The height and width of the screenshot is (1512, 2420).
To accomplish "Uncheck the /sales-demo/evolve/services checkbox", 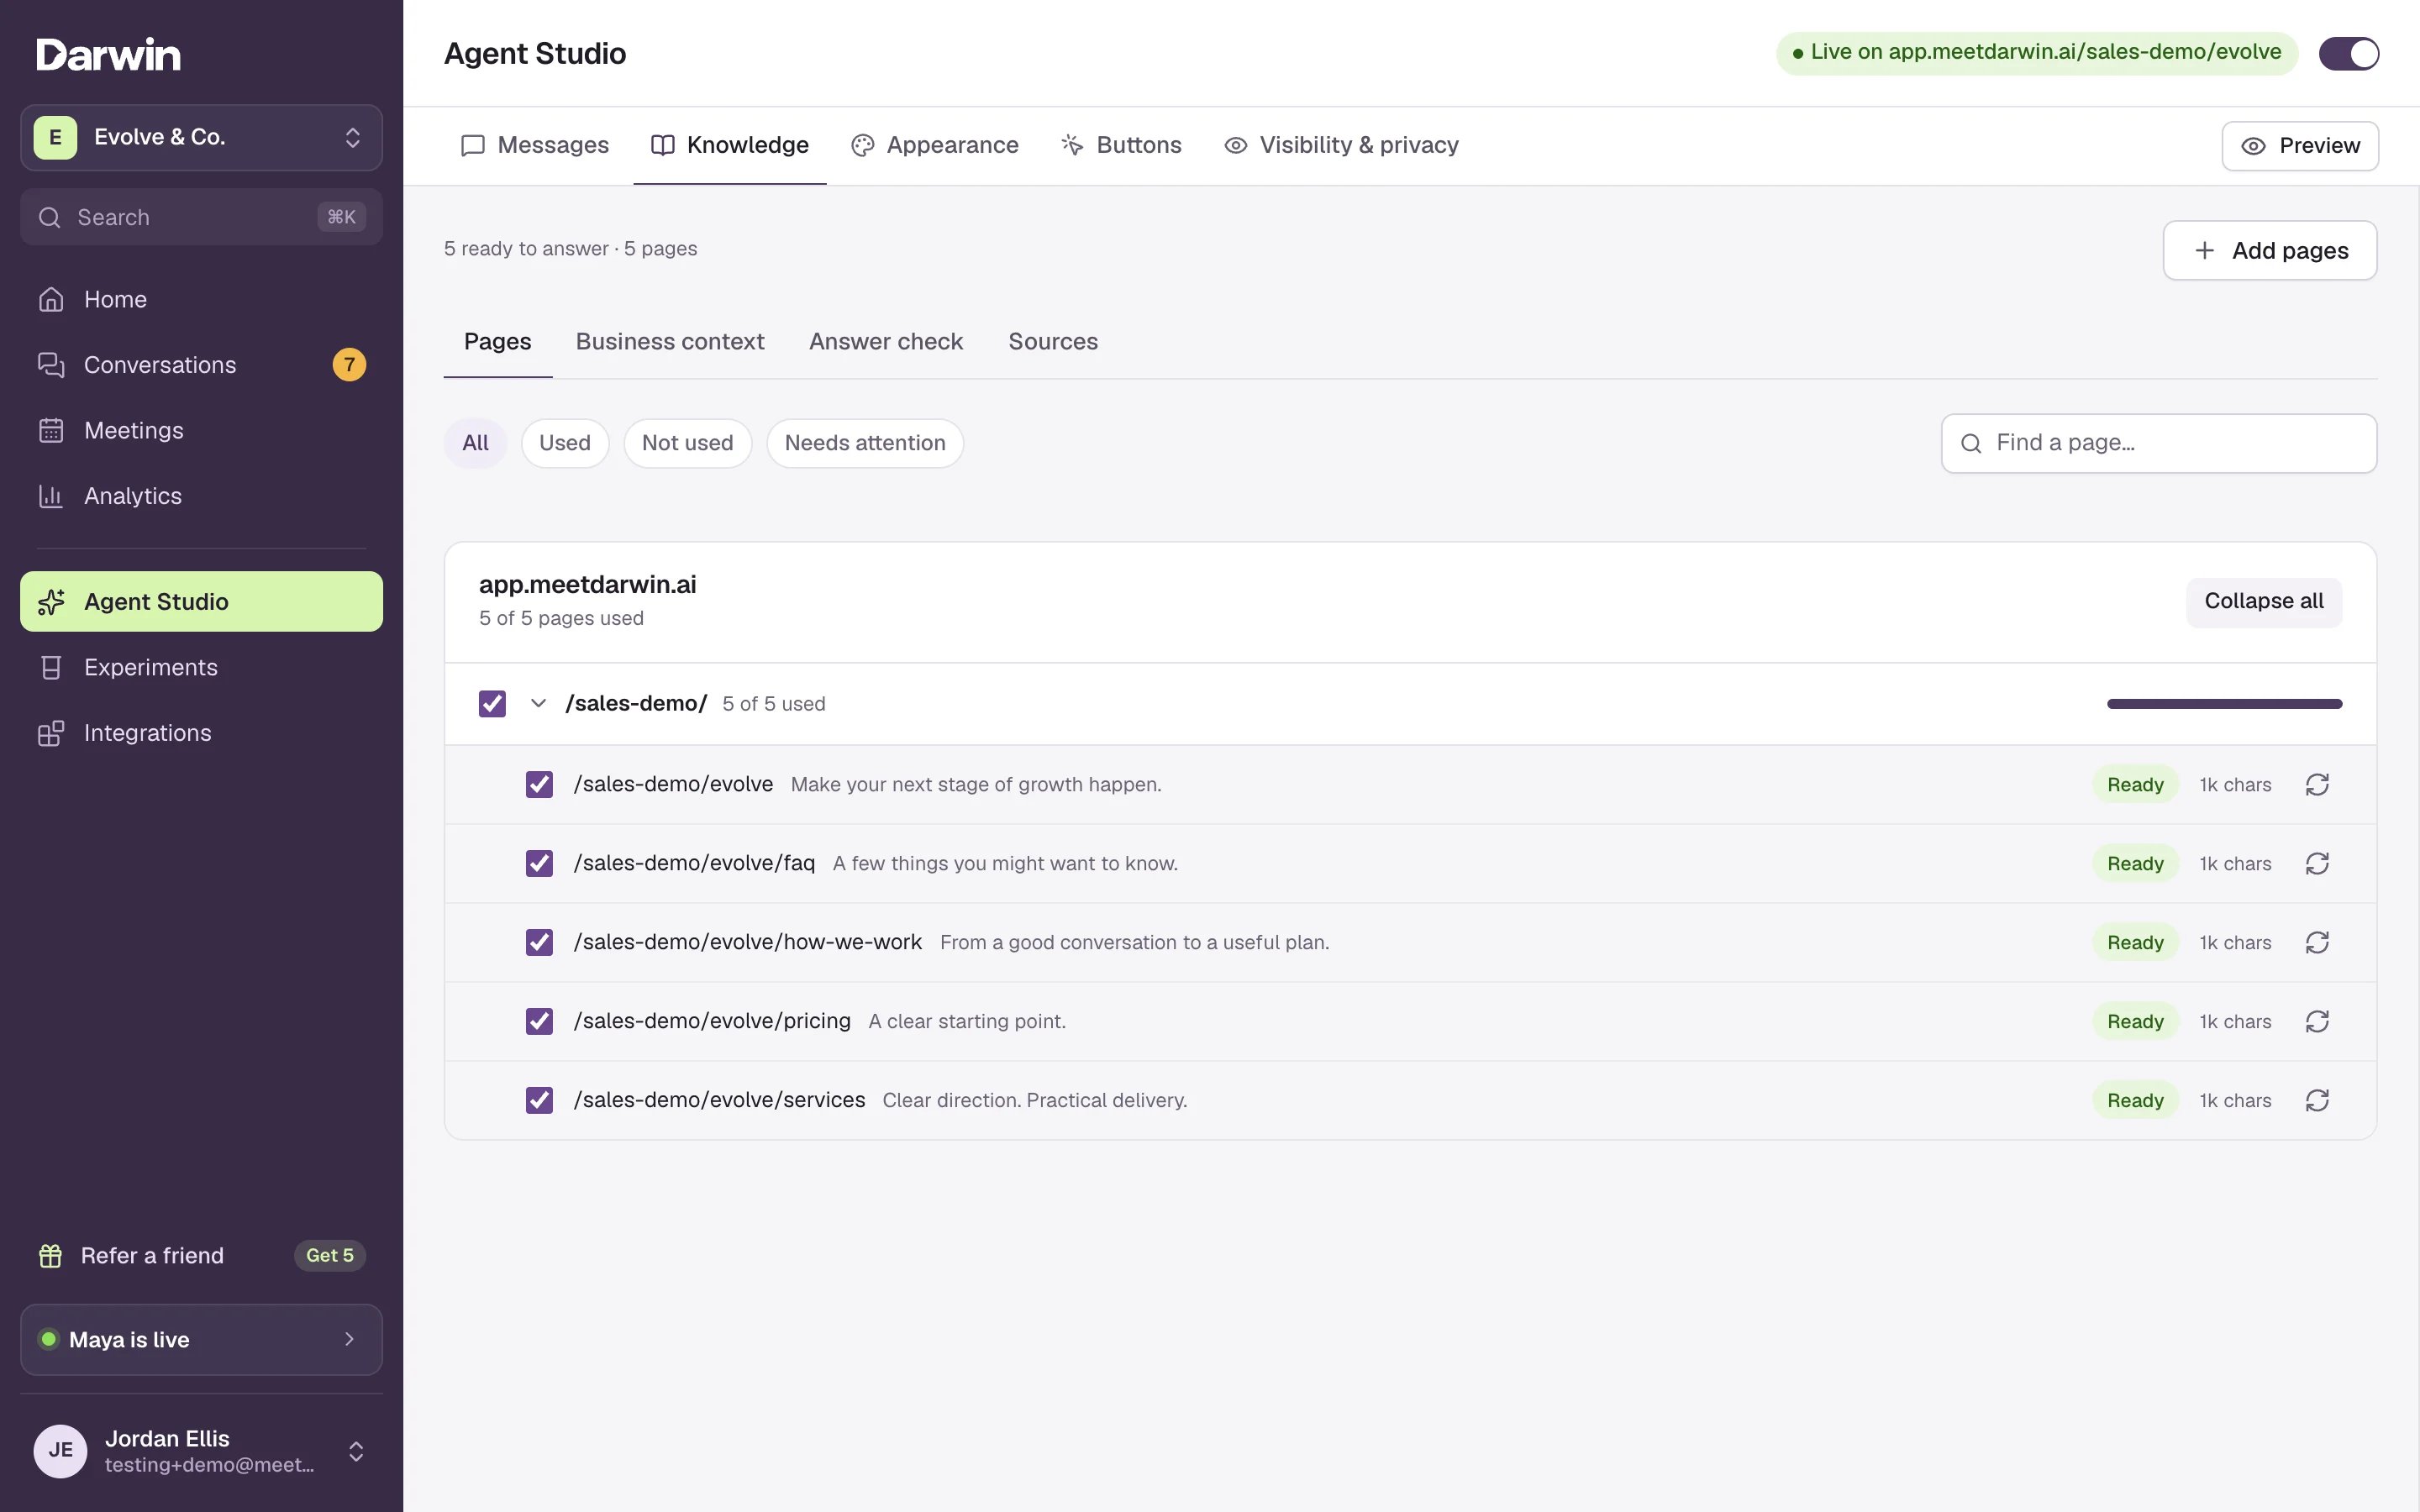I will pyautogui.click(x=539, y=1100).
